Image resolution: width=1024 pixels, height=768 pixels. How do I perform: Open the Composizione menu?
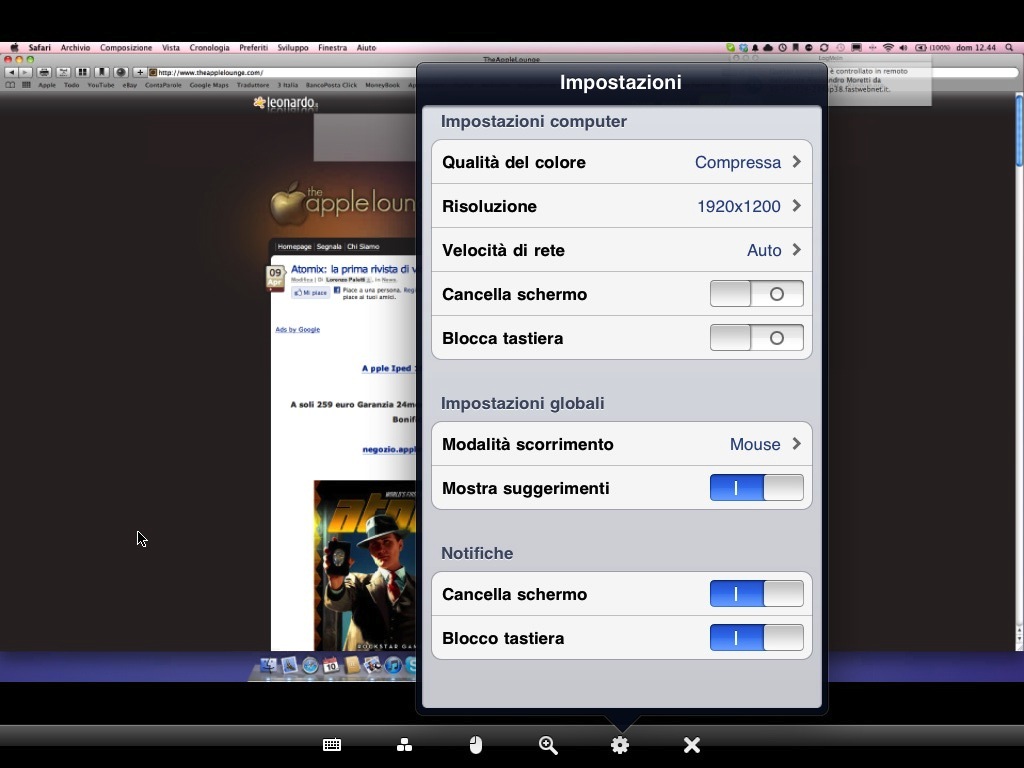[x=125, y=48]
